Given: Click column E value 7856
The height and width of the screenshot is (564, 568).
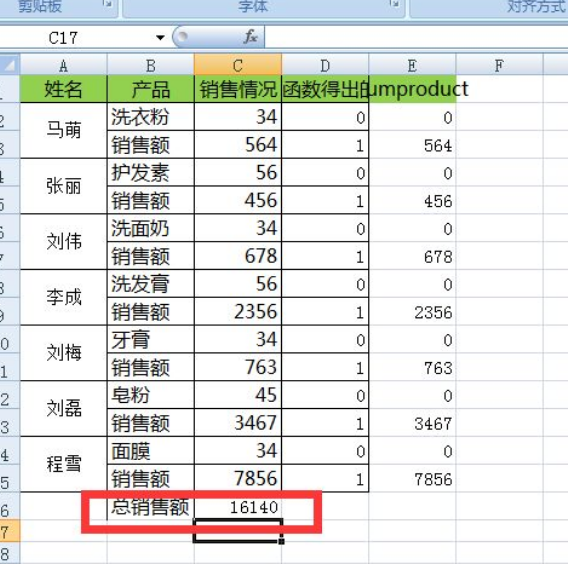Looking at the screenshot, I should [412, 478].
